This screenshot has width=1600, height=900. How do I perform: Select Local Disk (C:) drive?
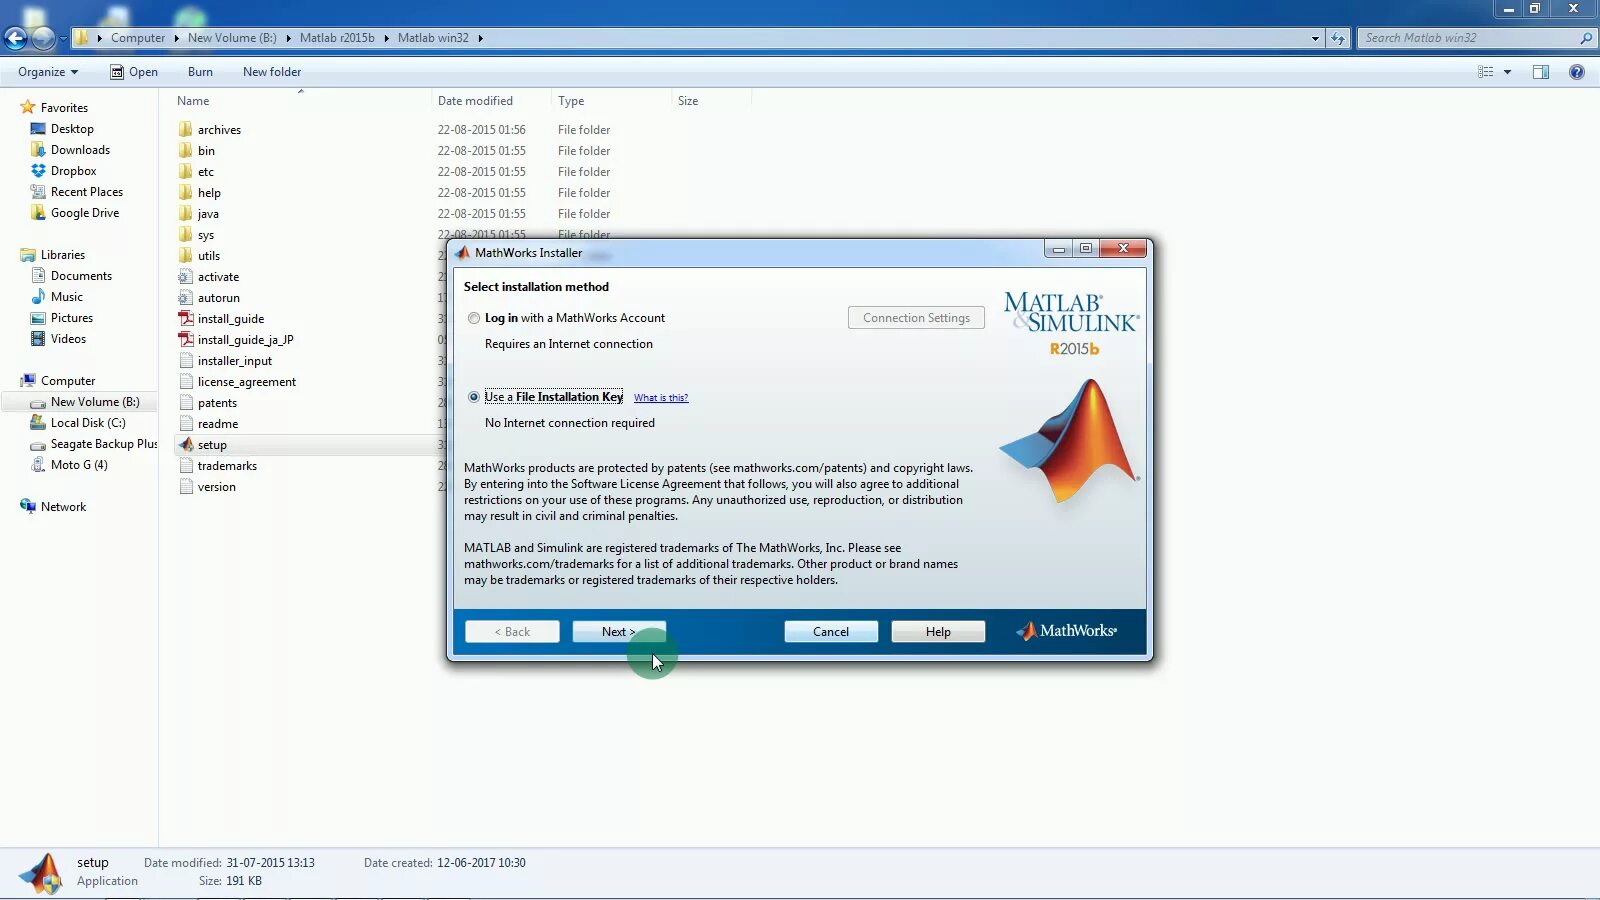[x=88, y=423]
